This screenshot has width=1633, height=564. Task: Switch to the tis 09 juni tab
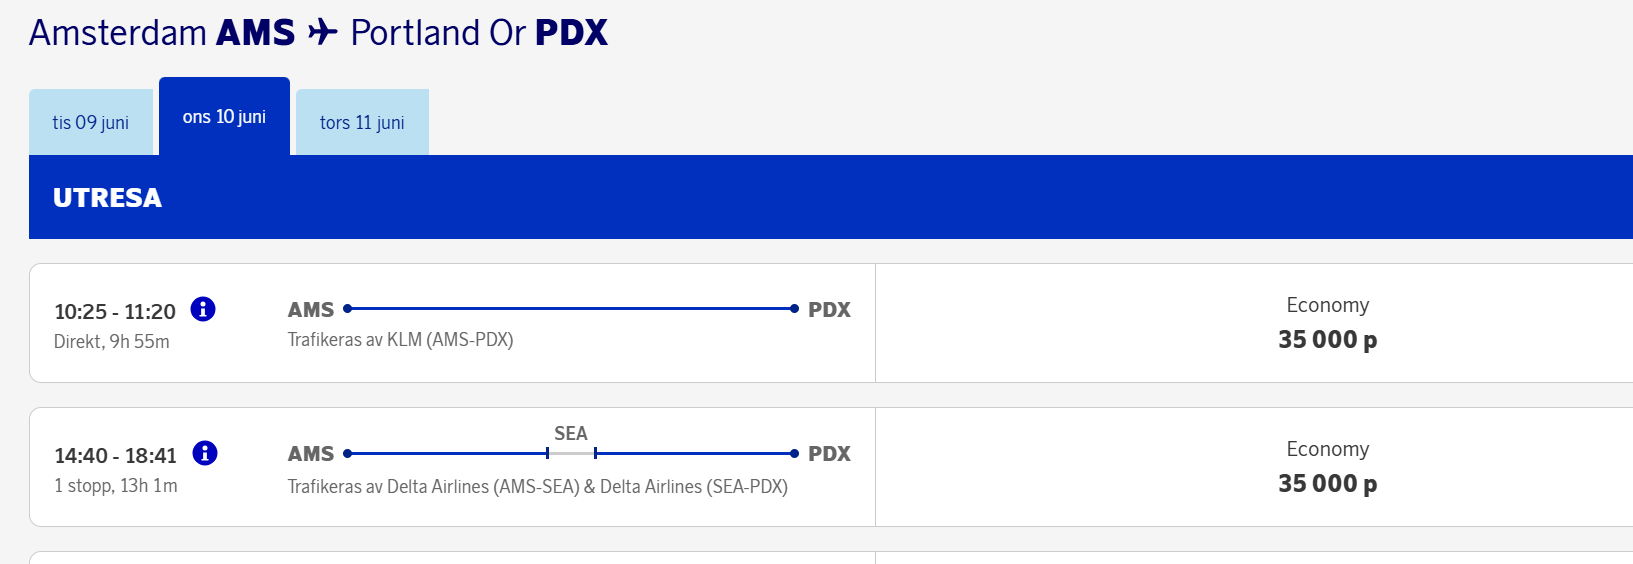tap(91, 122)
